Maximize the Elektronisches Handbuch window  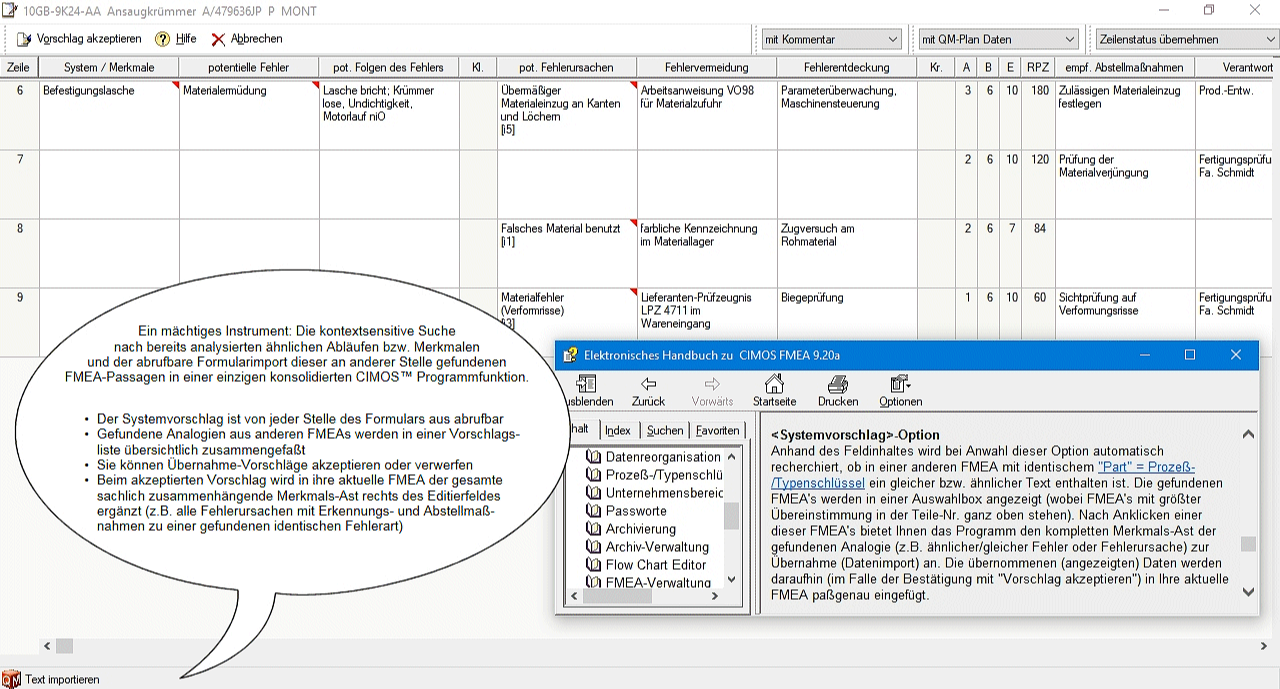click(x=1190, y=354)
